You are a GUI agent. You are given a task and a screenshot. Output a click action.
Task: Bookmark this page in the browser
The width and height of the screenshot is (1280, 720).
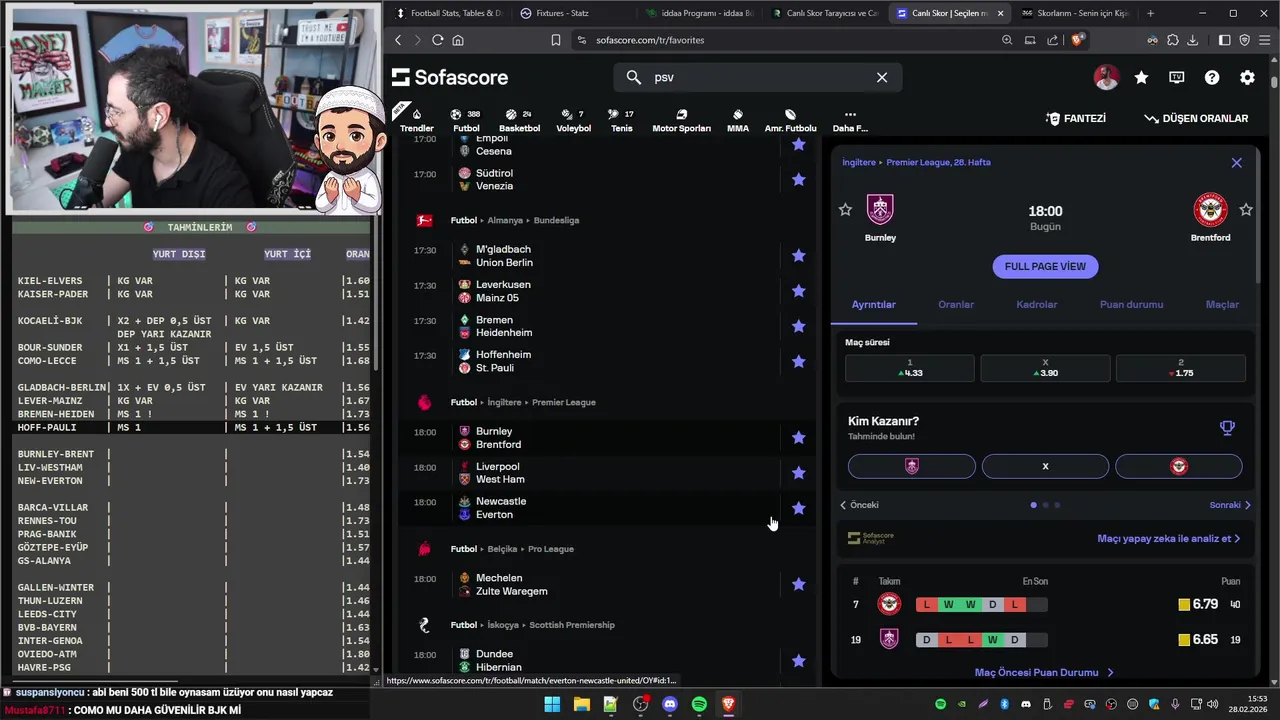coord(556,40)
